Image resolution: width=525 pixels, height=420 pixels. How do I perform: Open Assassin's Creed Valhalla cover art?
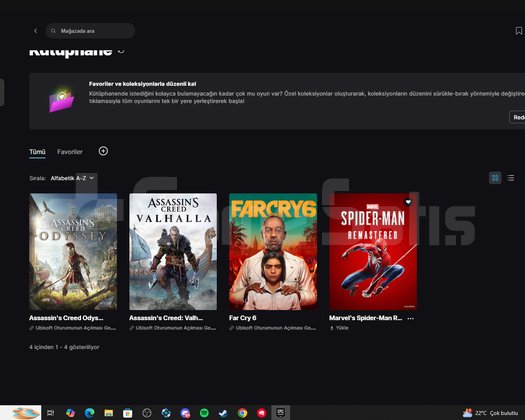point(173,252)
